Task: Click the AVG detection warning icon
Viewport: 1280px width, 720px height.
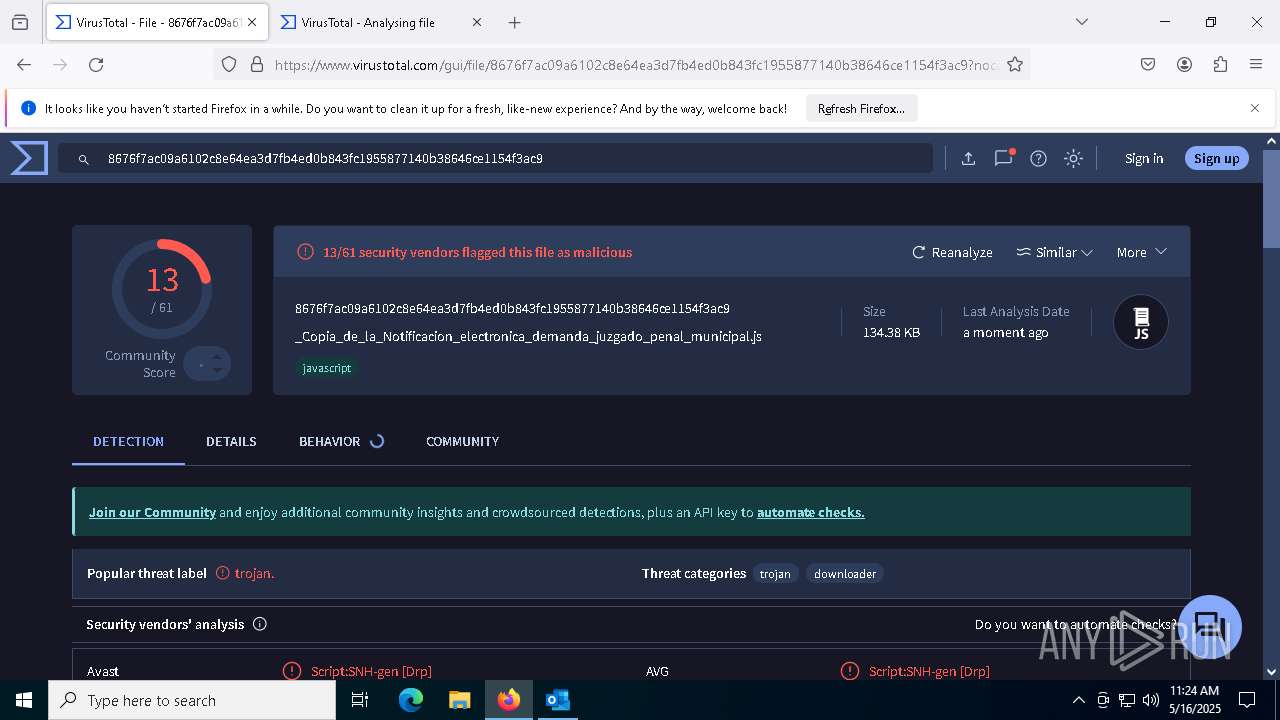Action: 850,671
